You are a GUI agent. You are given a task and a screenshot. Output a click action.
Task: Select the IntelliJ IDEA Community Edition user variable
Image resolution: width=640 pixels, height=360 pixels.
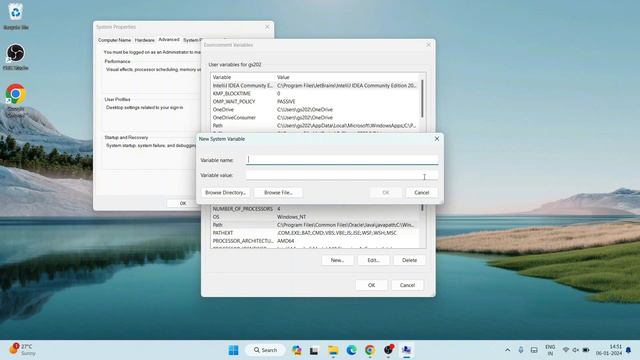click(315, 85)
